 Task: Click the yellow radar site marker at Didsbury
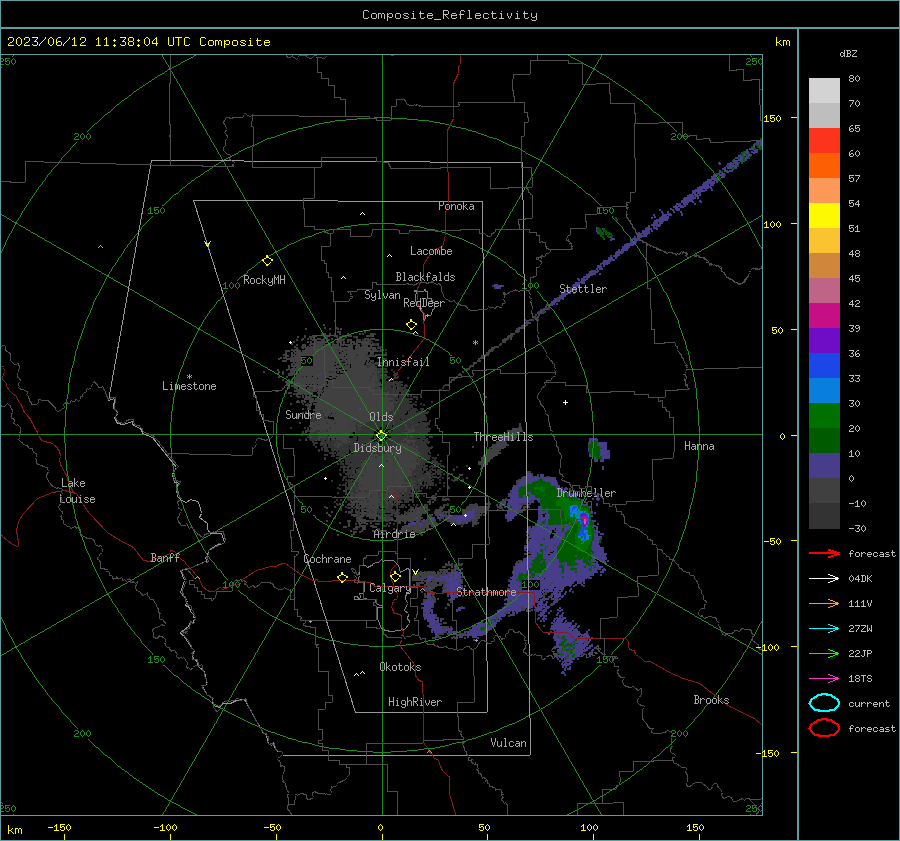[x=381, y=435]
